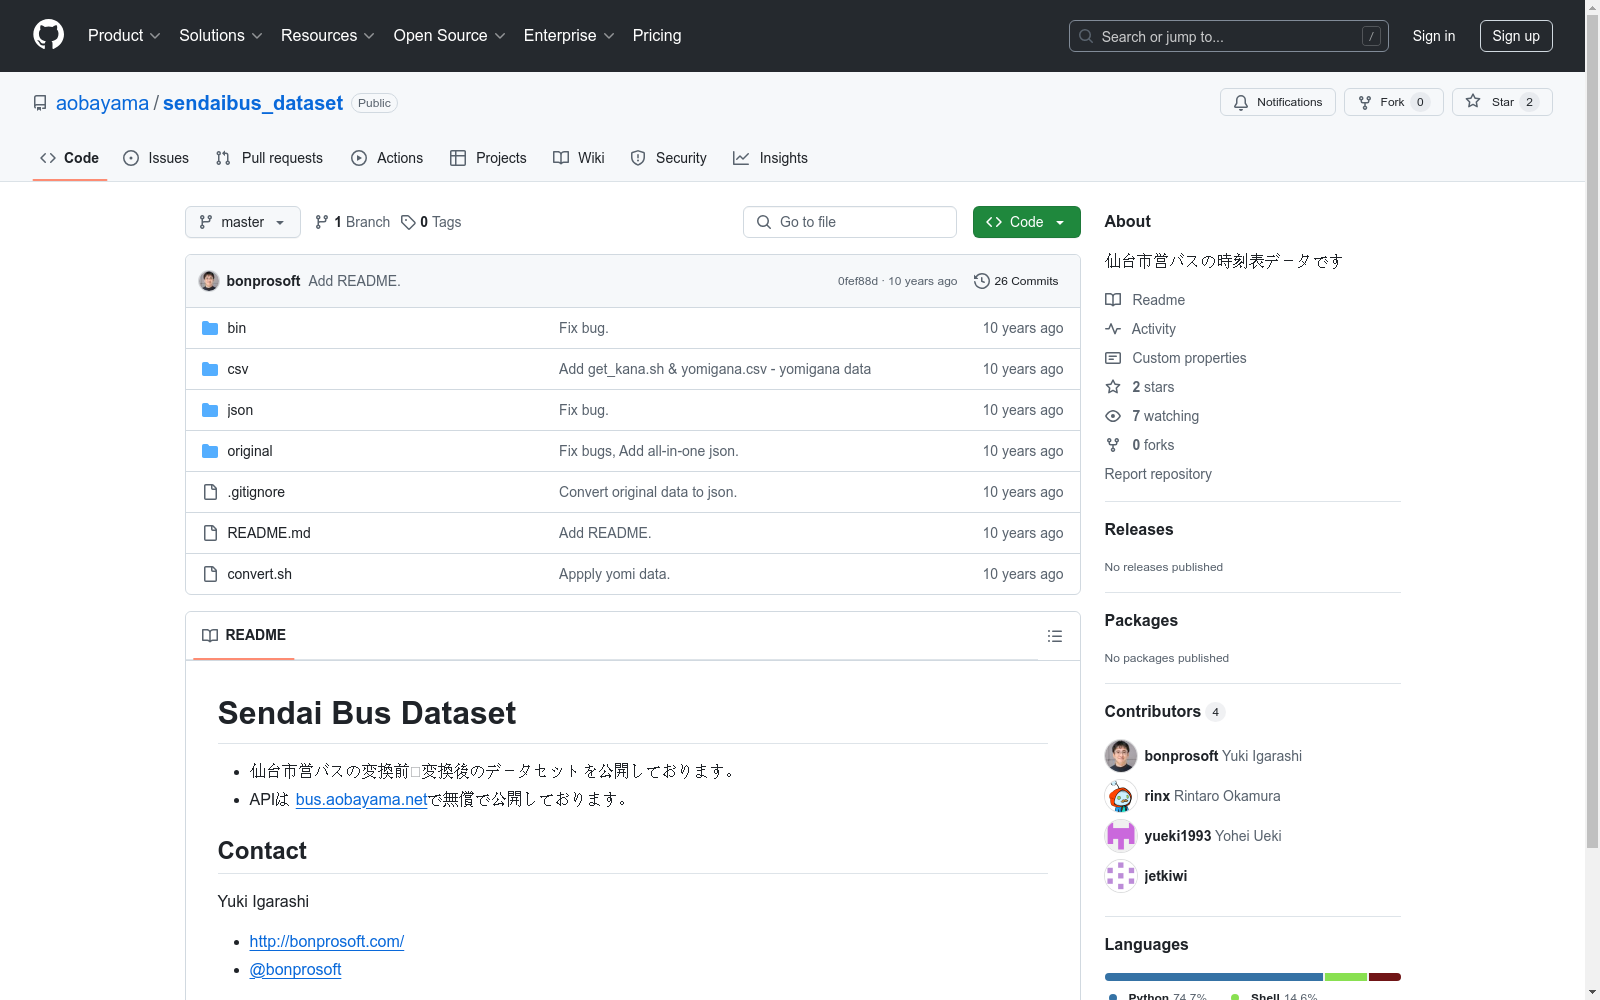This screenshot has height=1000, width=1600.
Task: Open the GitHub home logo
Action: 48,35
